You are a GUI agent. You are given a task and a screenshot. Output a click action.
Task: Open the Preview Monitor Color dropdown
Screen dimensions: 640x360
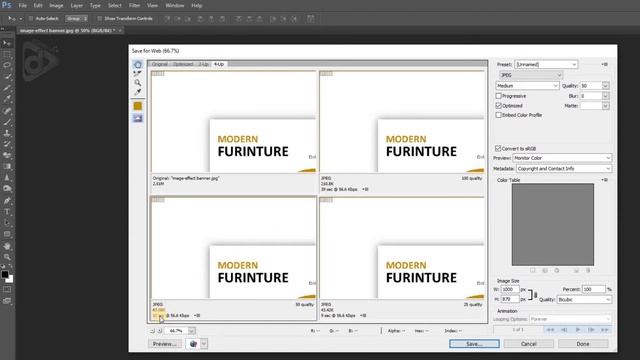562,158
